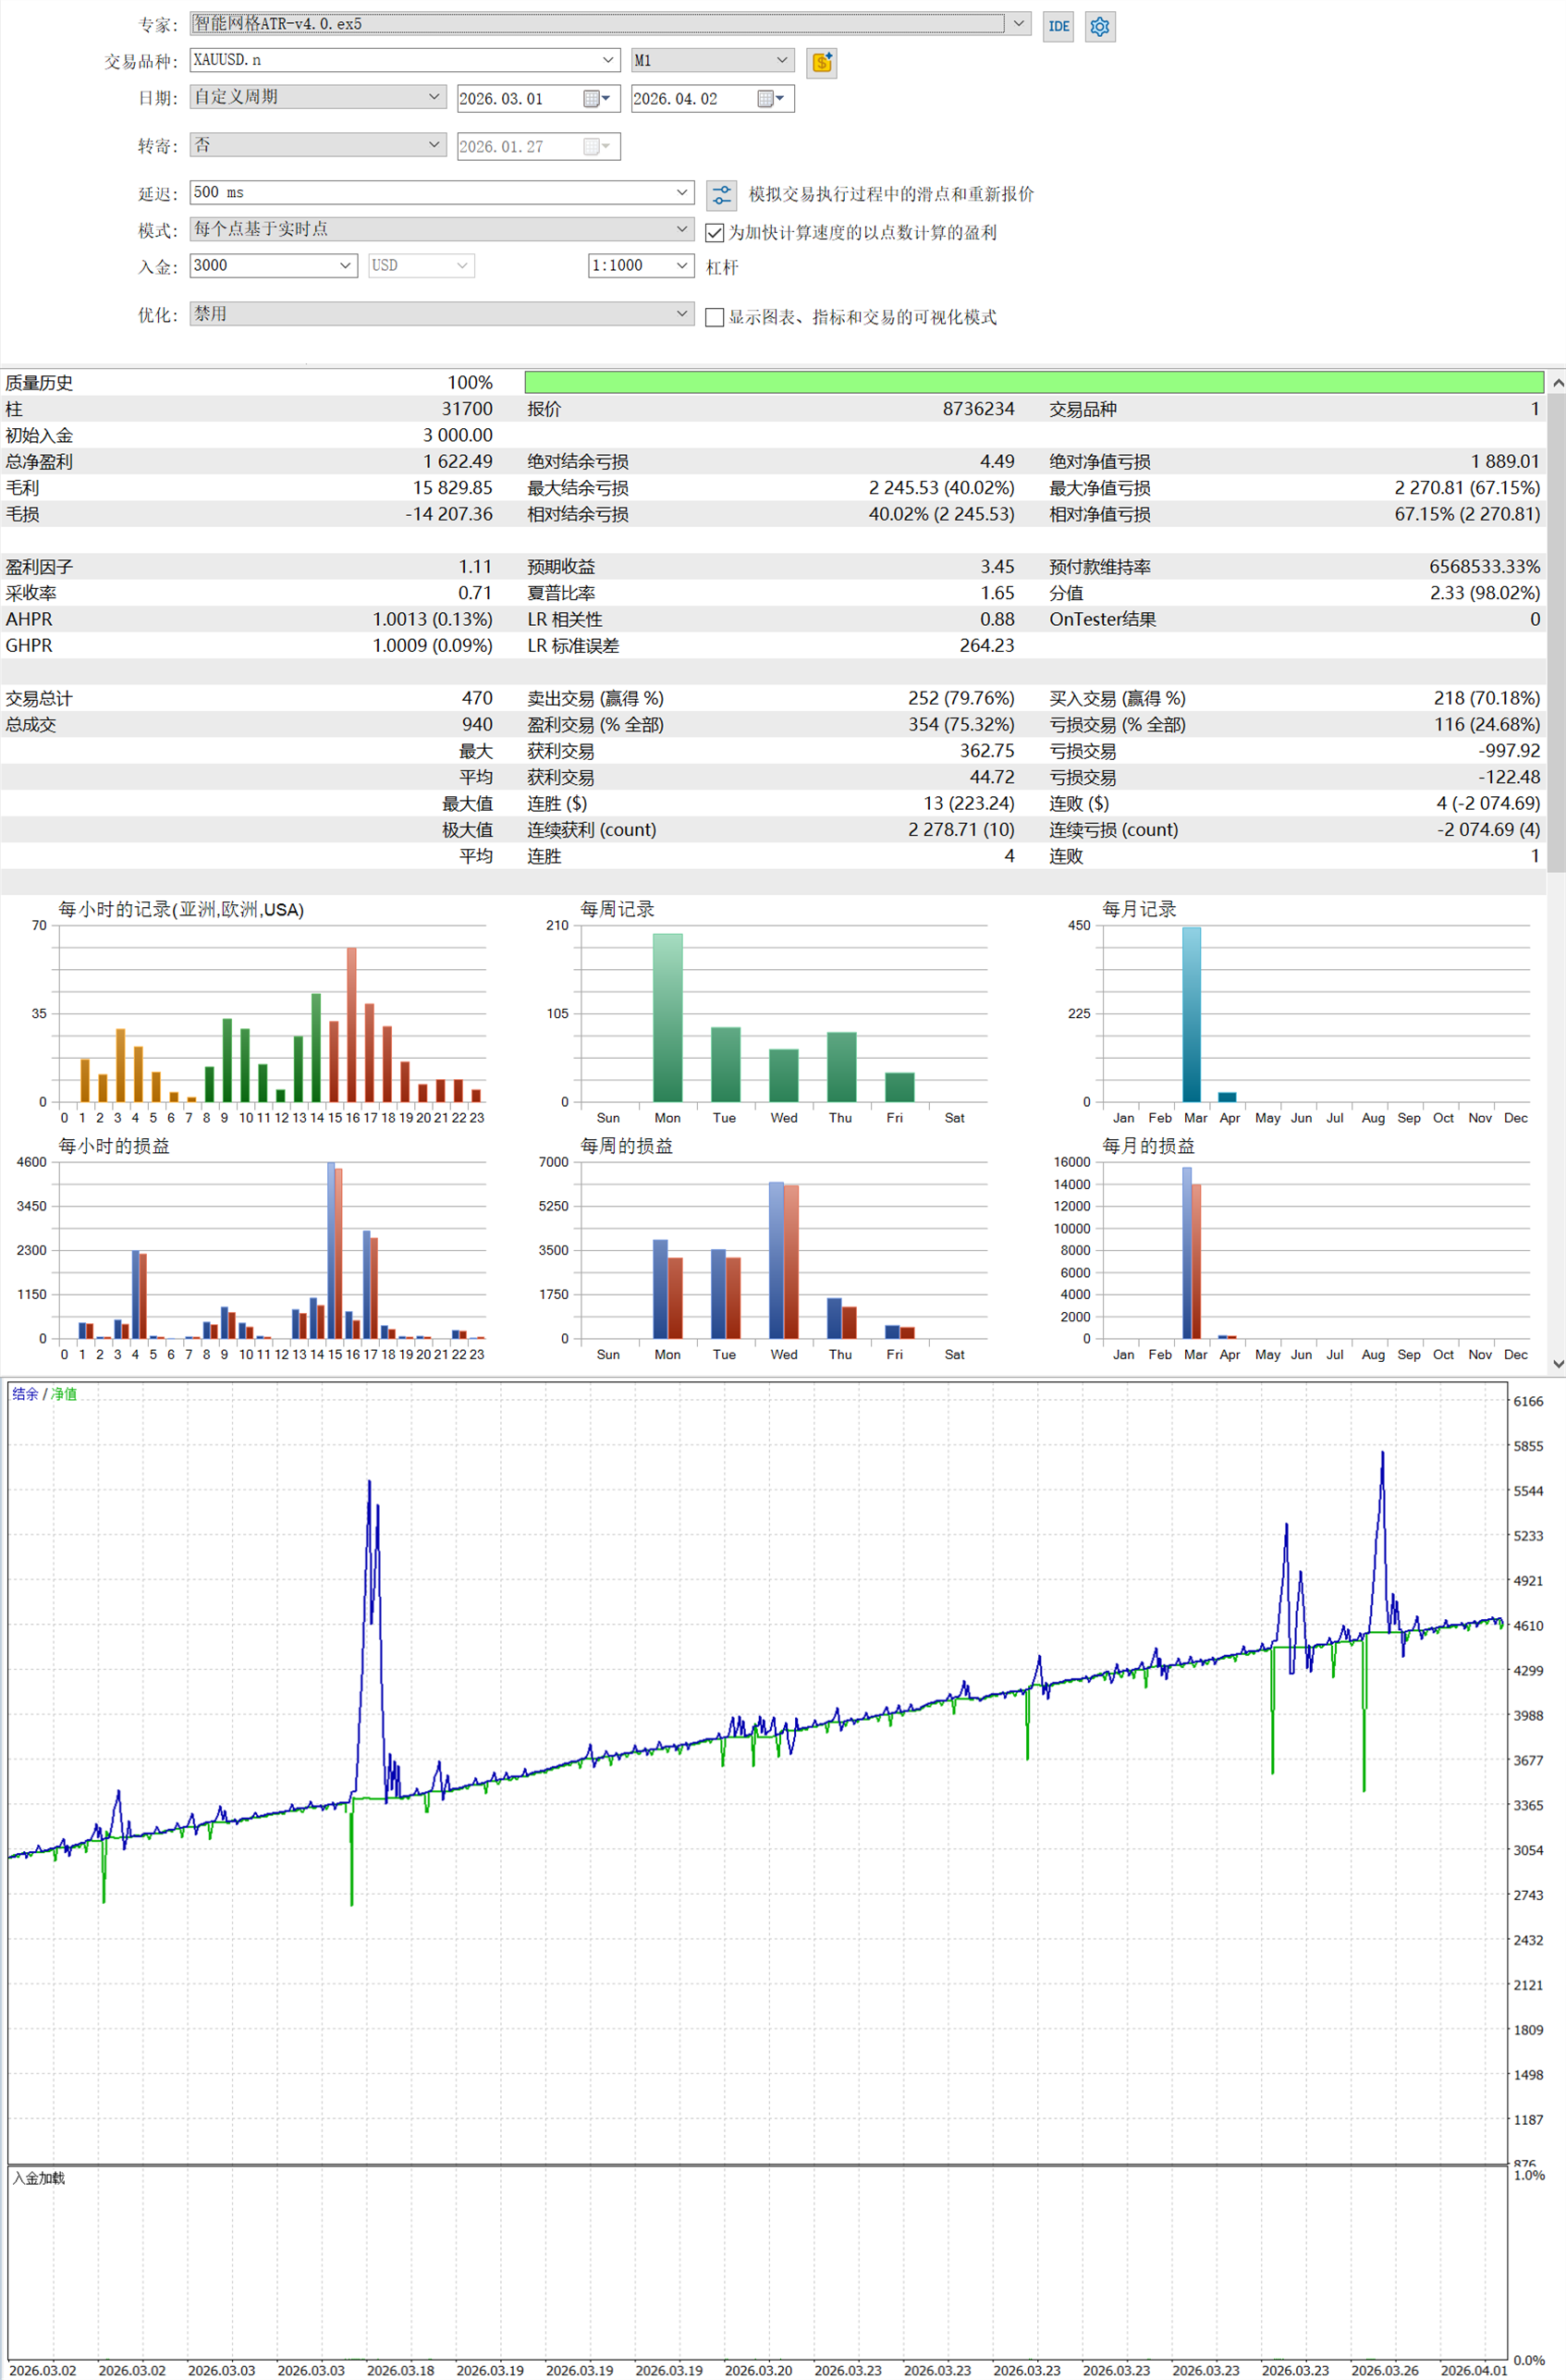Screen dimensions: 1566x2380
Task: Select the LR 标准误差 value 264.23
Action: click(x=987, y=646)
